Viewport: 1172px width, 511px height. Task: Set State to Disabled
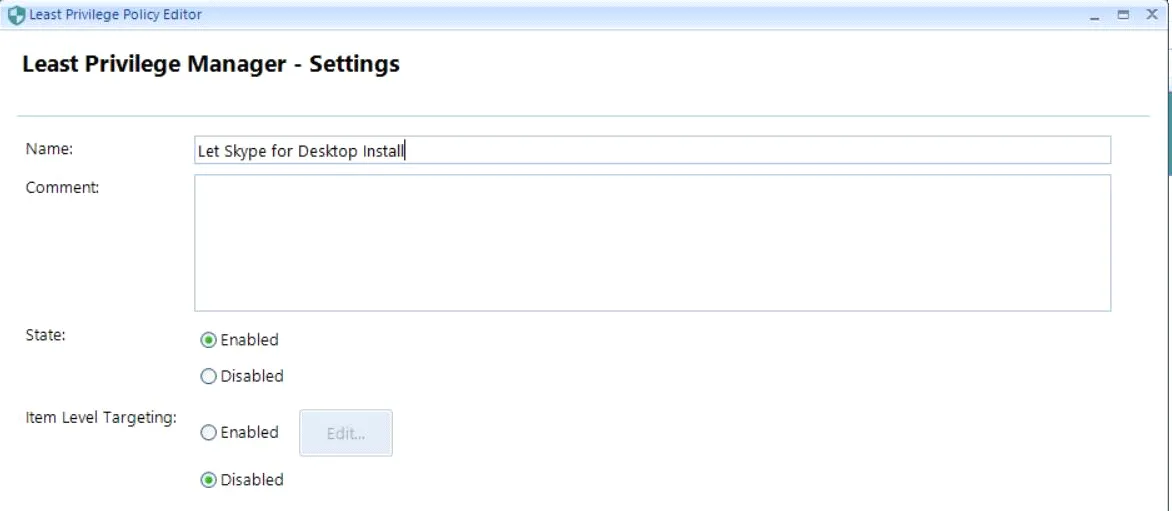click(208, 377)
